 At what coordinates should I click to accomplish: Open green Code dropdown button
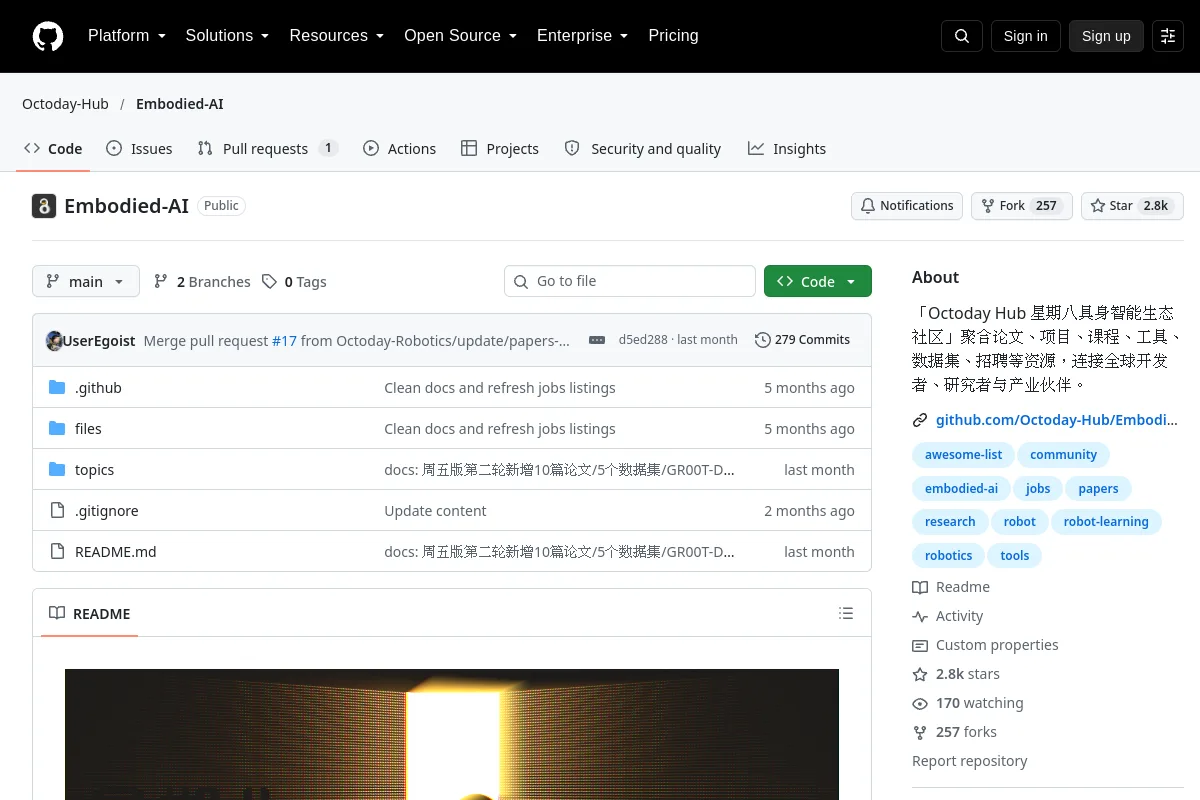[x=818, y=282]
